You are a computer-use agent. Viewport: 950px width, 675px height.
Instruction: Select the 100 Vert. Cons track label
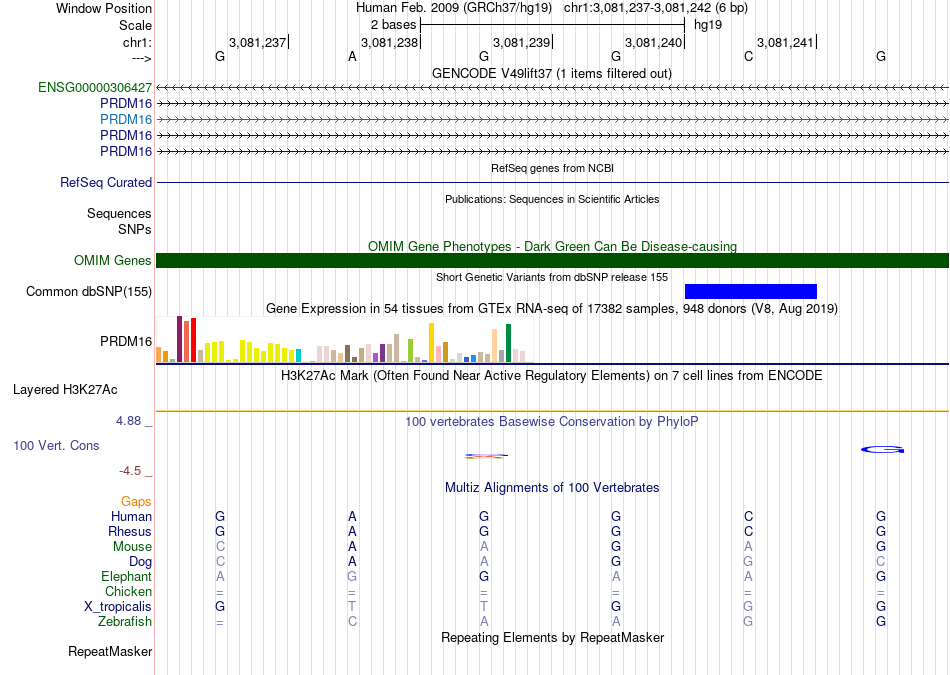coord(56,445)
